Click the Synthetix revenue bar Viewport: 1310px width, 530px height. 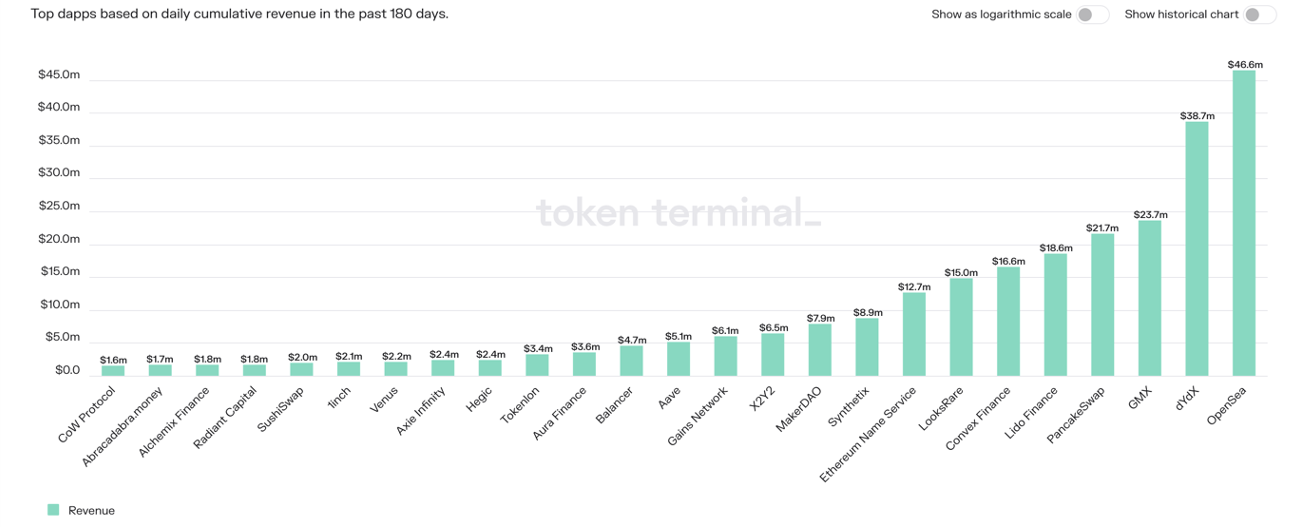[x=867, y=347]
